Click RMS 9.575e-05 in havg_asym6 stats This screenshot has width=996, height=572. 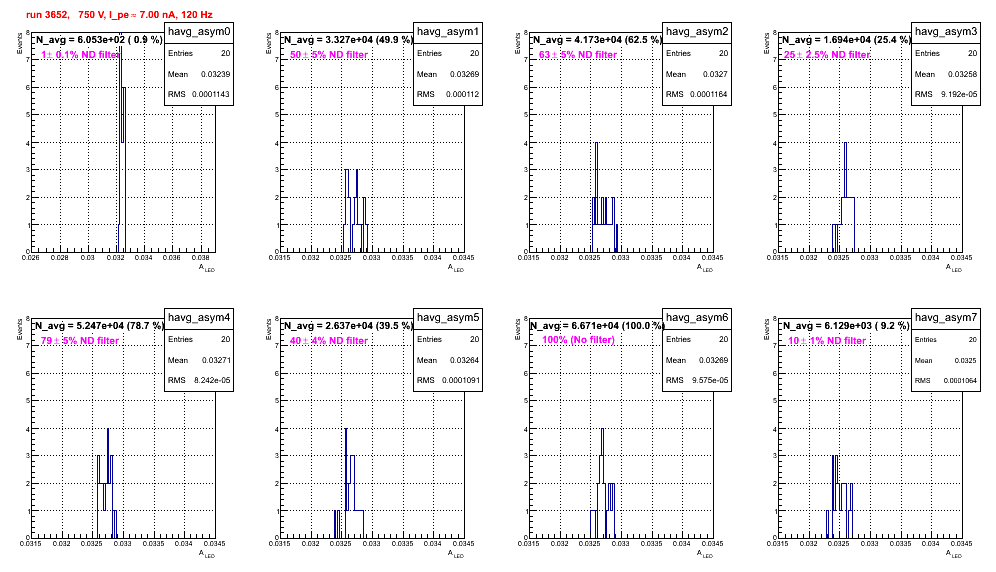click(697, 381)
